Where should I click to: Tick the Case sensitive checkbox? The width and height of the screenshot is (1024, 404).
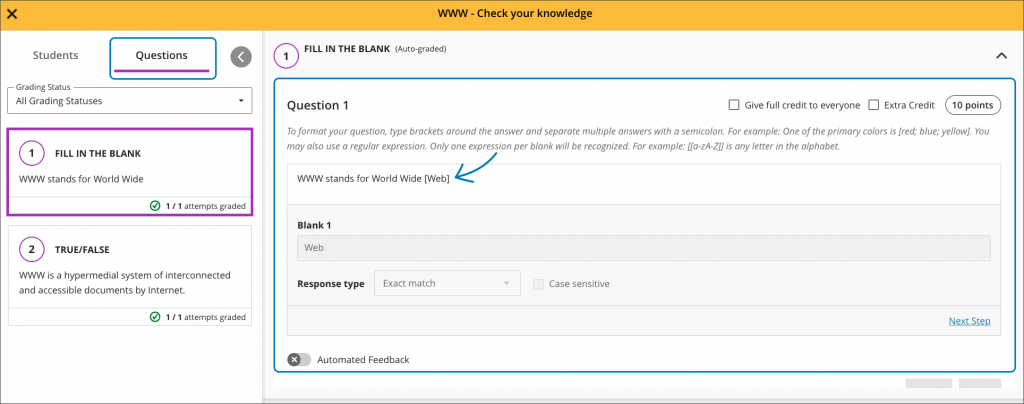tap(539, 284)
